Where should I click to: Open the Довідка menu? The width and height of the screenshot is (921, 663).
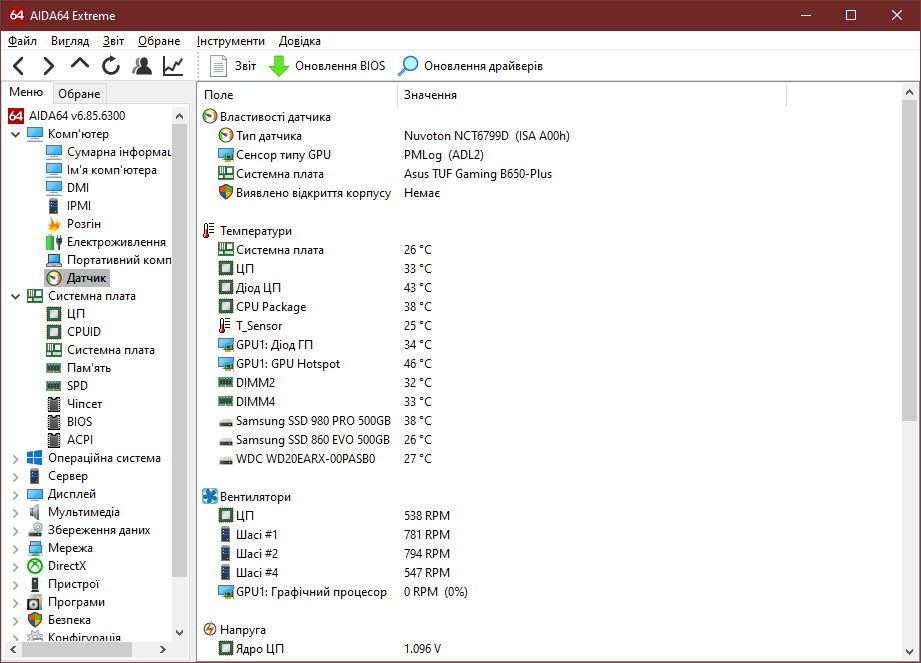pos(300,41)
